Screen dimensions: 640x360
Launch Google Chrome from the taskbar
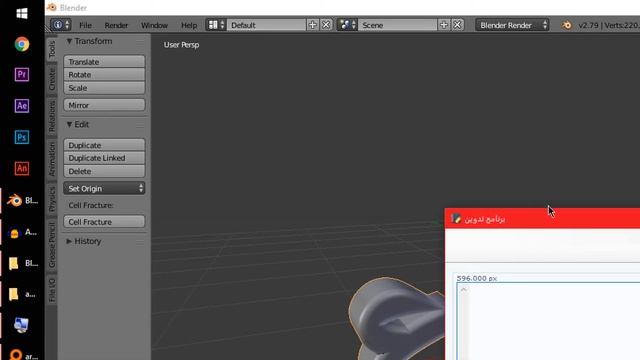pos(22,44)
